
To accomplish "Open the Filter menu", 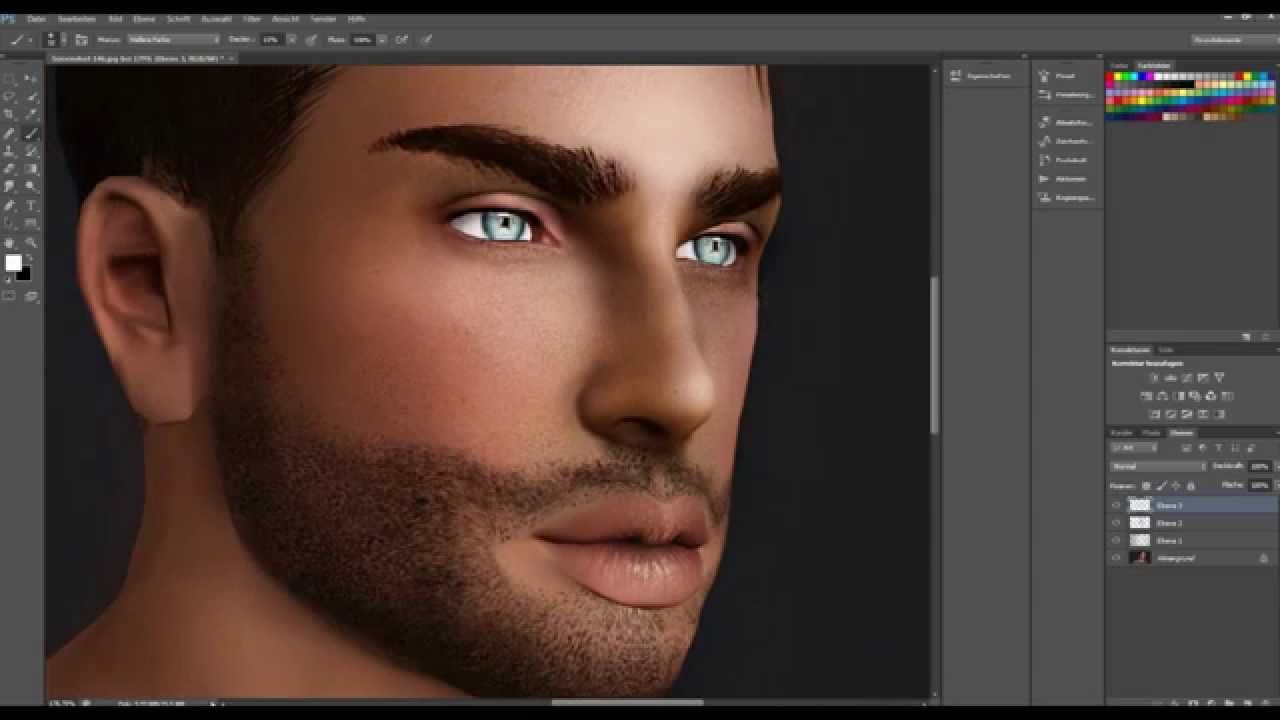I will point(252,19).
